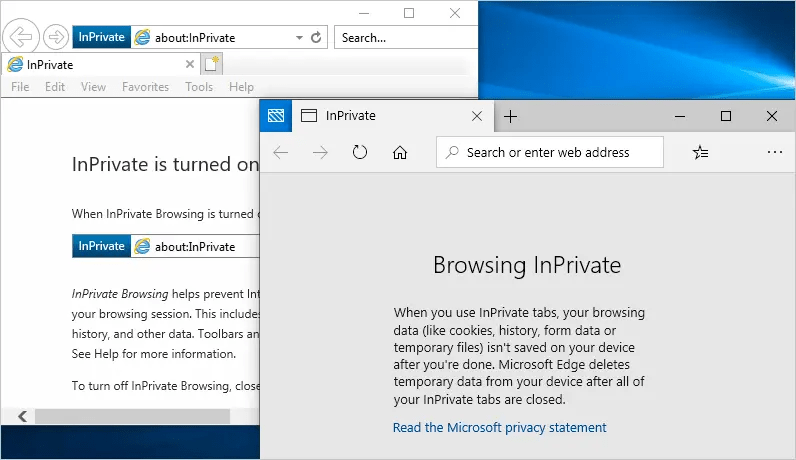Minimize the Internet Explorer window
Viewport: 796px width, 460px height.
coord(364,13)
